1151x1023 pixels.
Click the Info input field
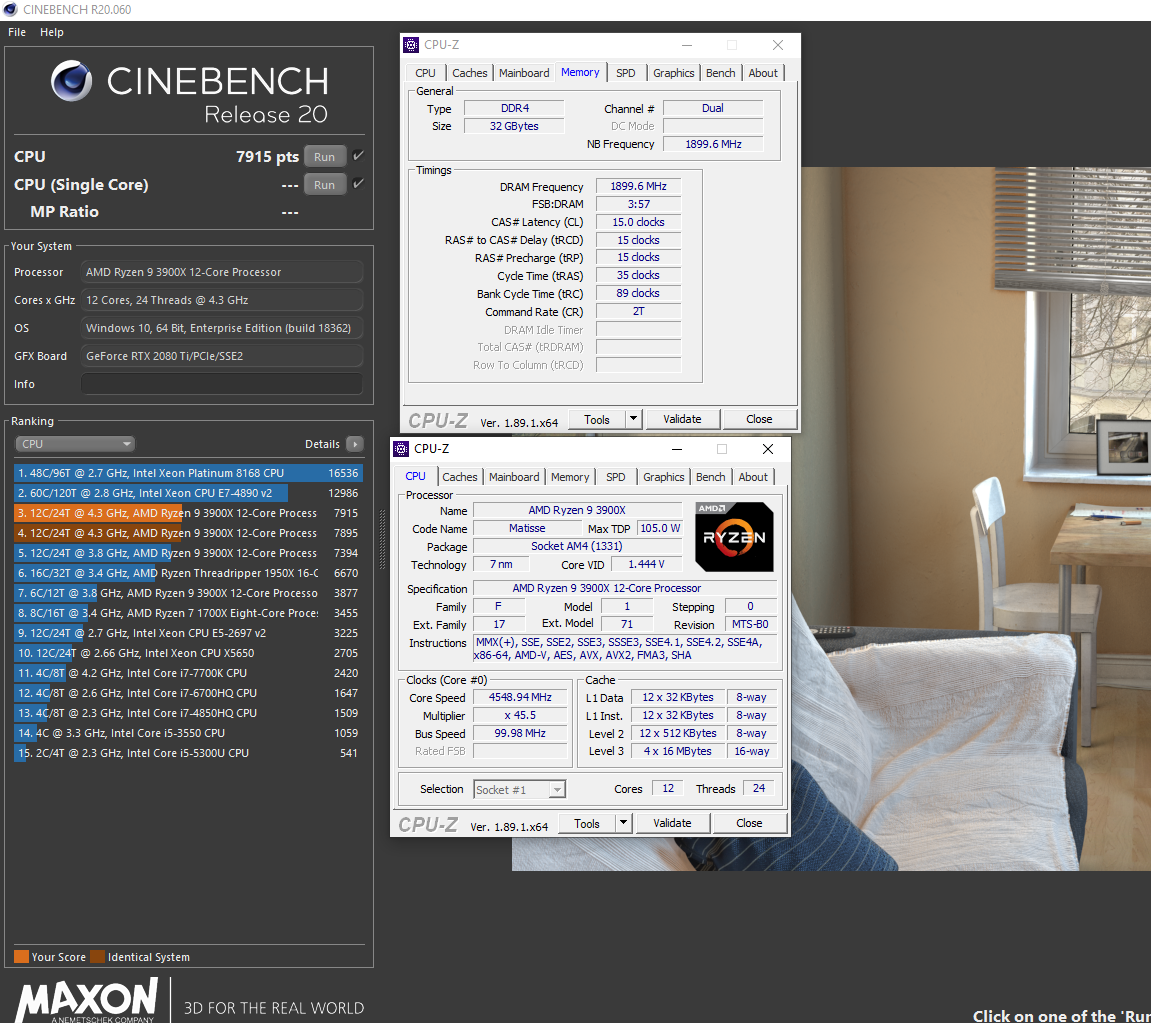(222, 384)
